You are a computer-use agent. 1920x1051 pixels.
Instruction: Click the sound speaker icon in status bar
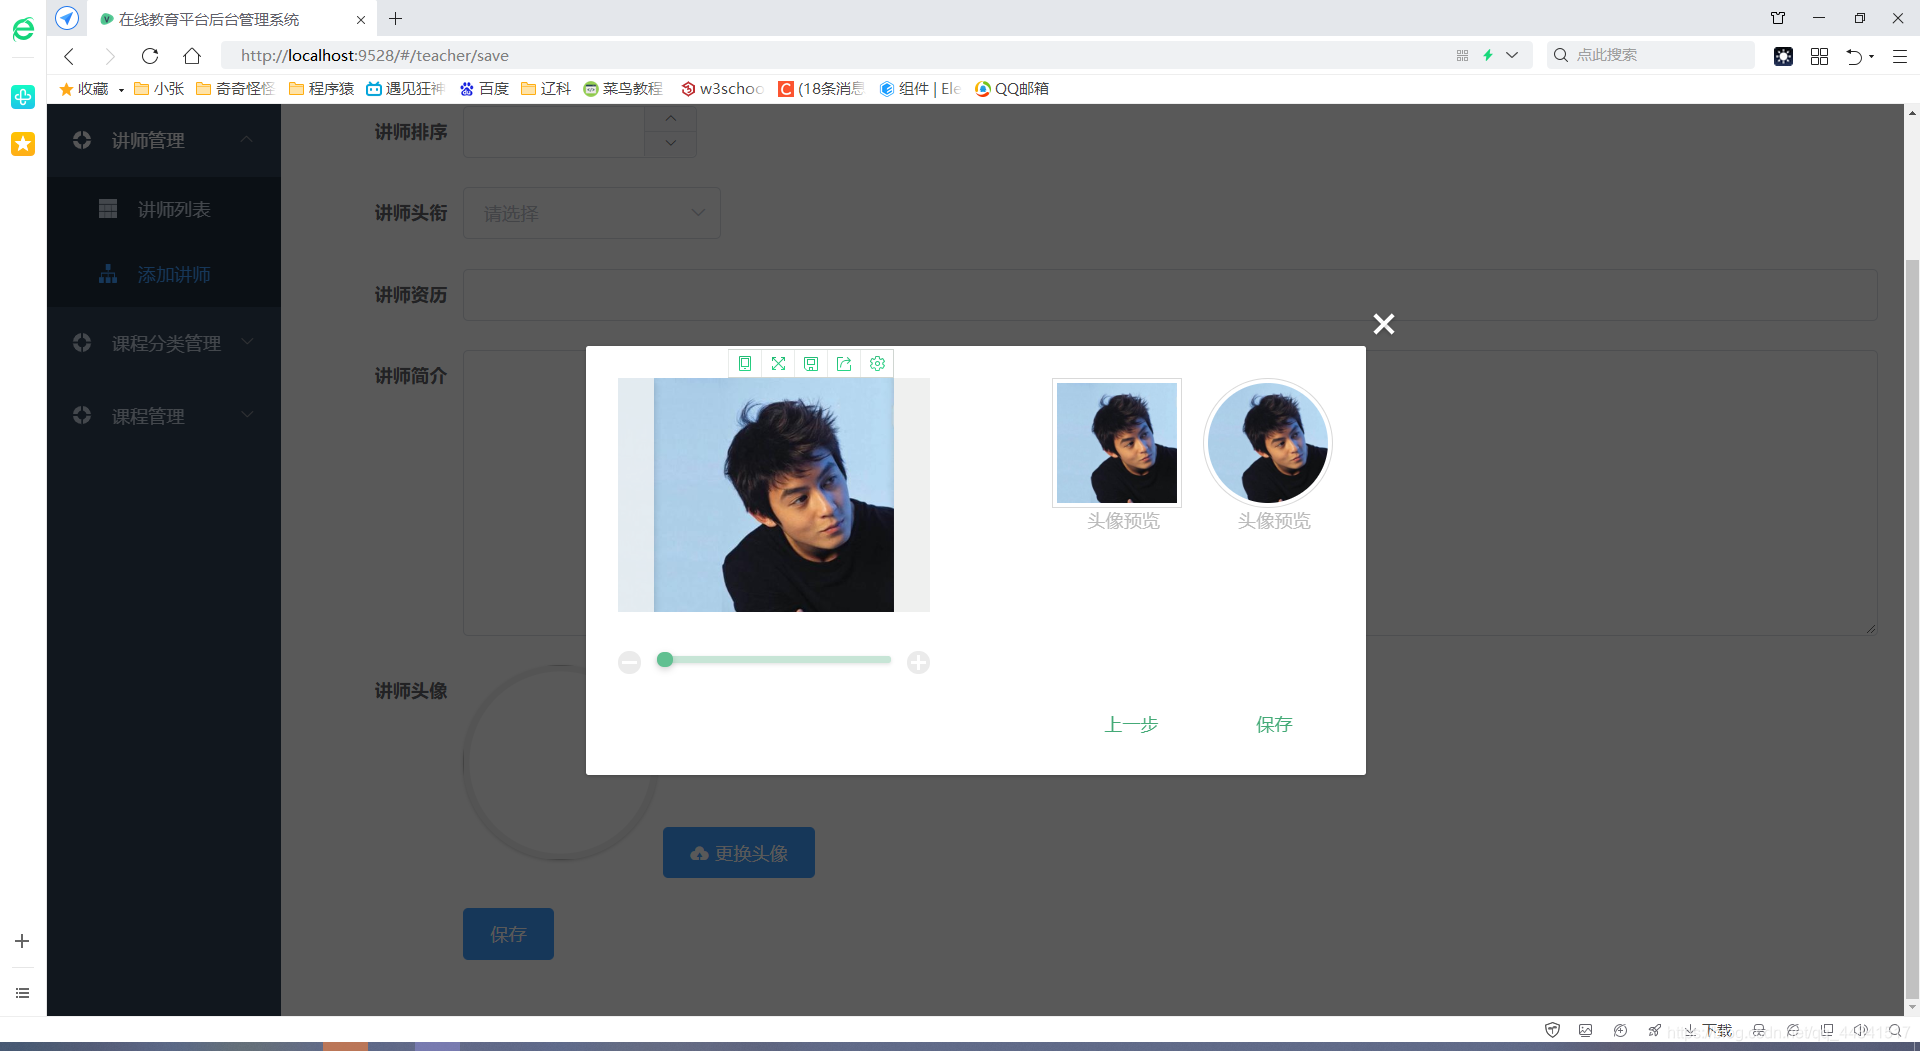click(1861, 1030)
